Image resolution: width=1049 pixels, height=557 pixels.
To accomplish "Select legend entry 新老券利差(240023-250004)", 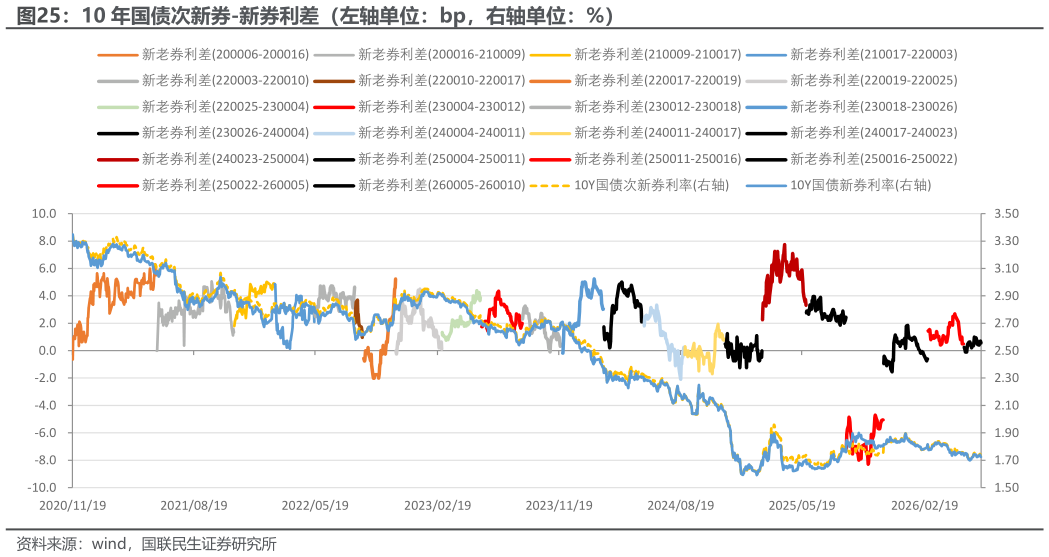I will [x=203, y=159].
